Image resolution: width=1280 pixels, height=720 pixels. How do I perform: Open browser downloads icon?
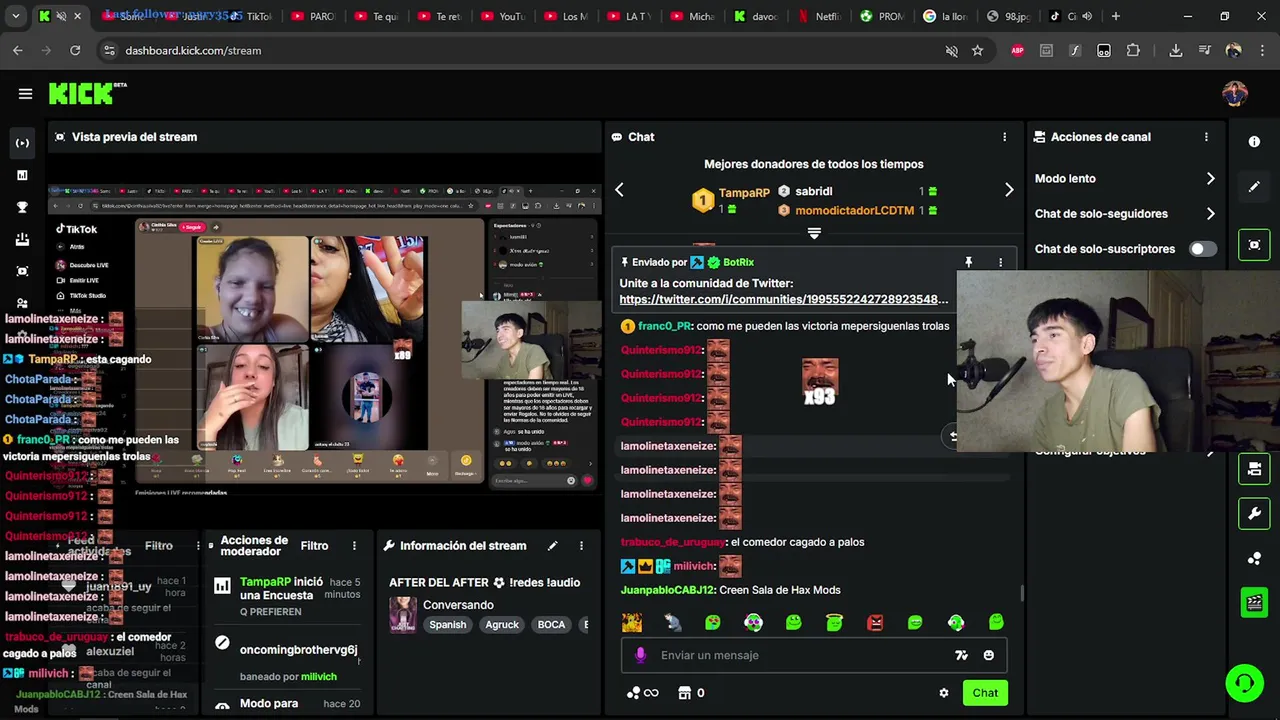1175,50
